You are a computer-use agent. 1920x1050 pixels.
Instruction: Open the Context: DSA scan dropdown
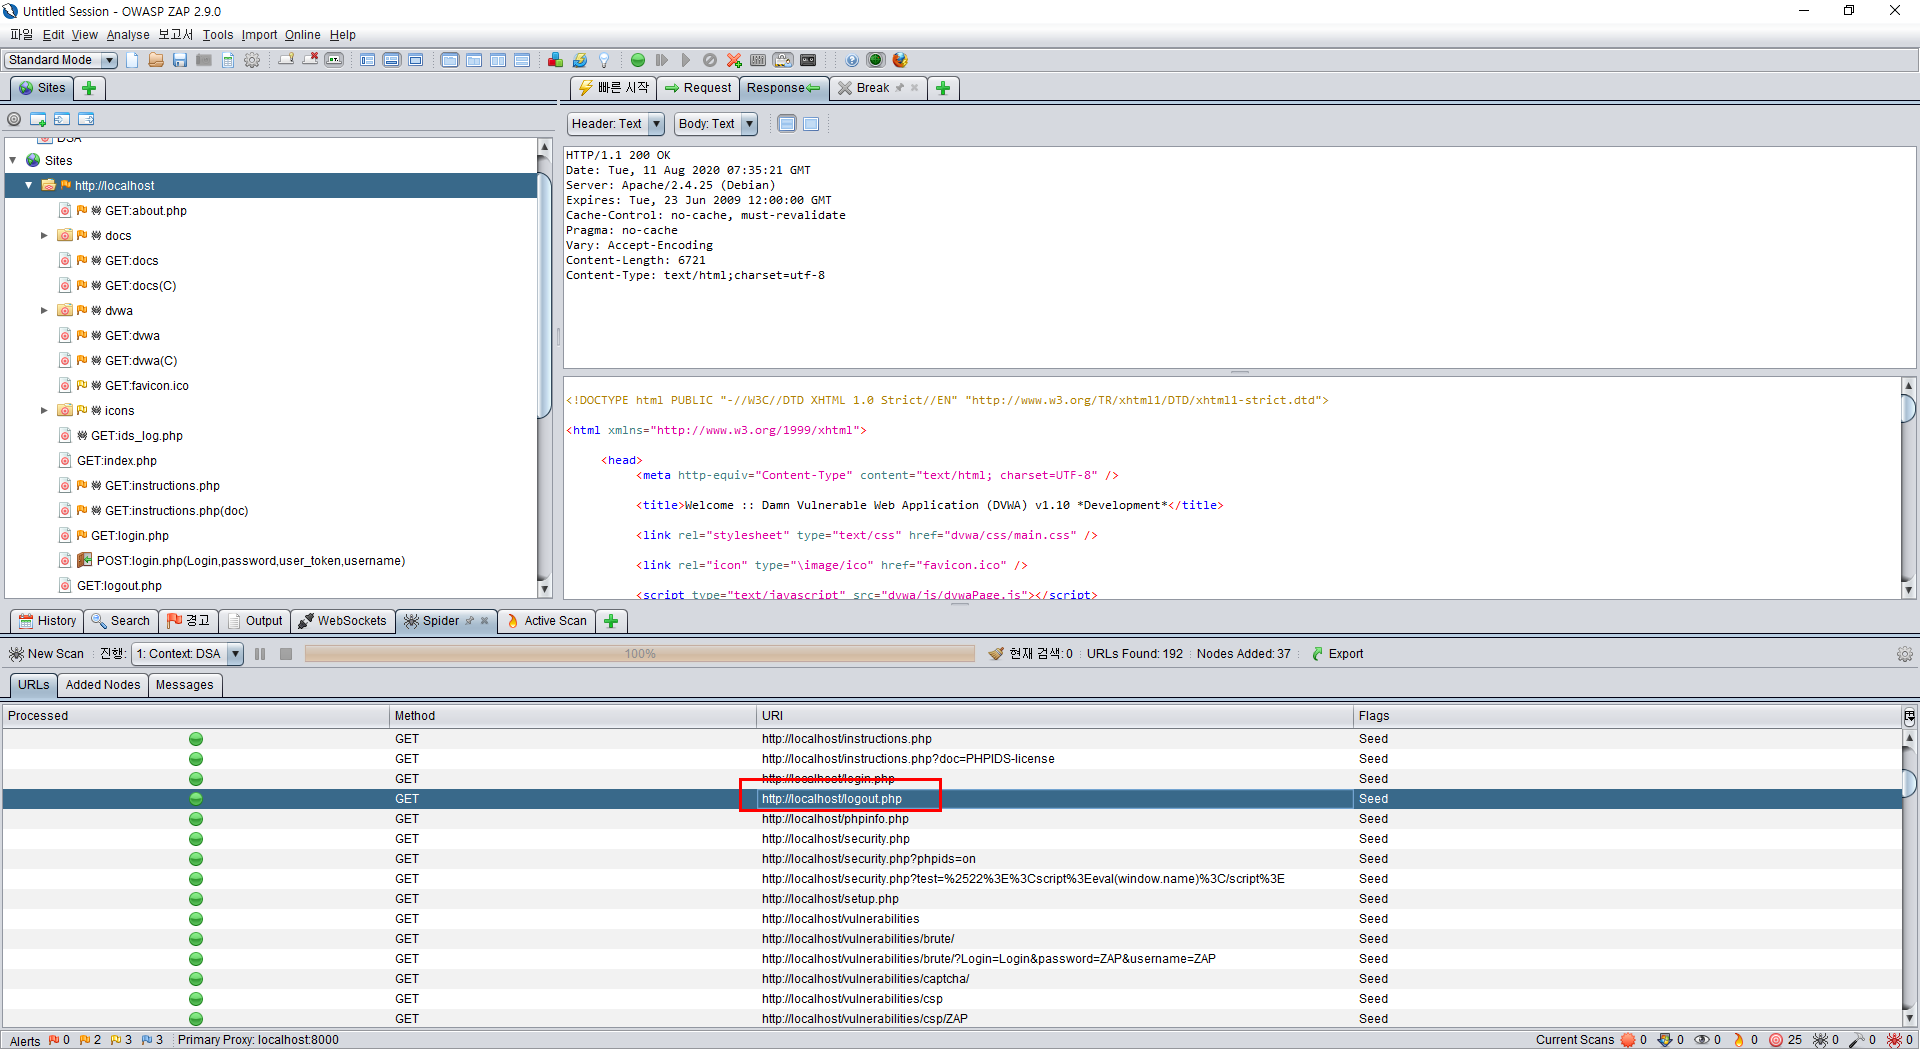[x=188, y=654]
